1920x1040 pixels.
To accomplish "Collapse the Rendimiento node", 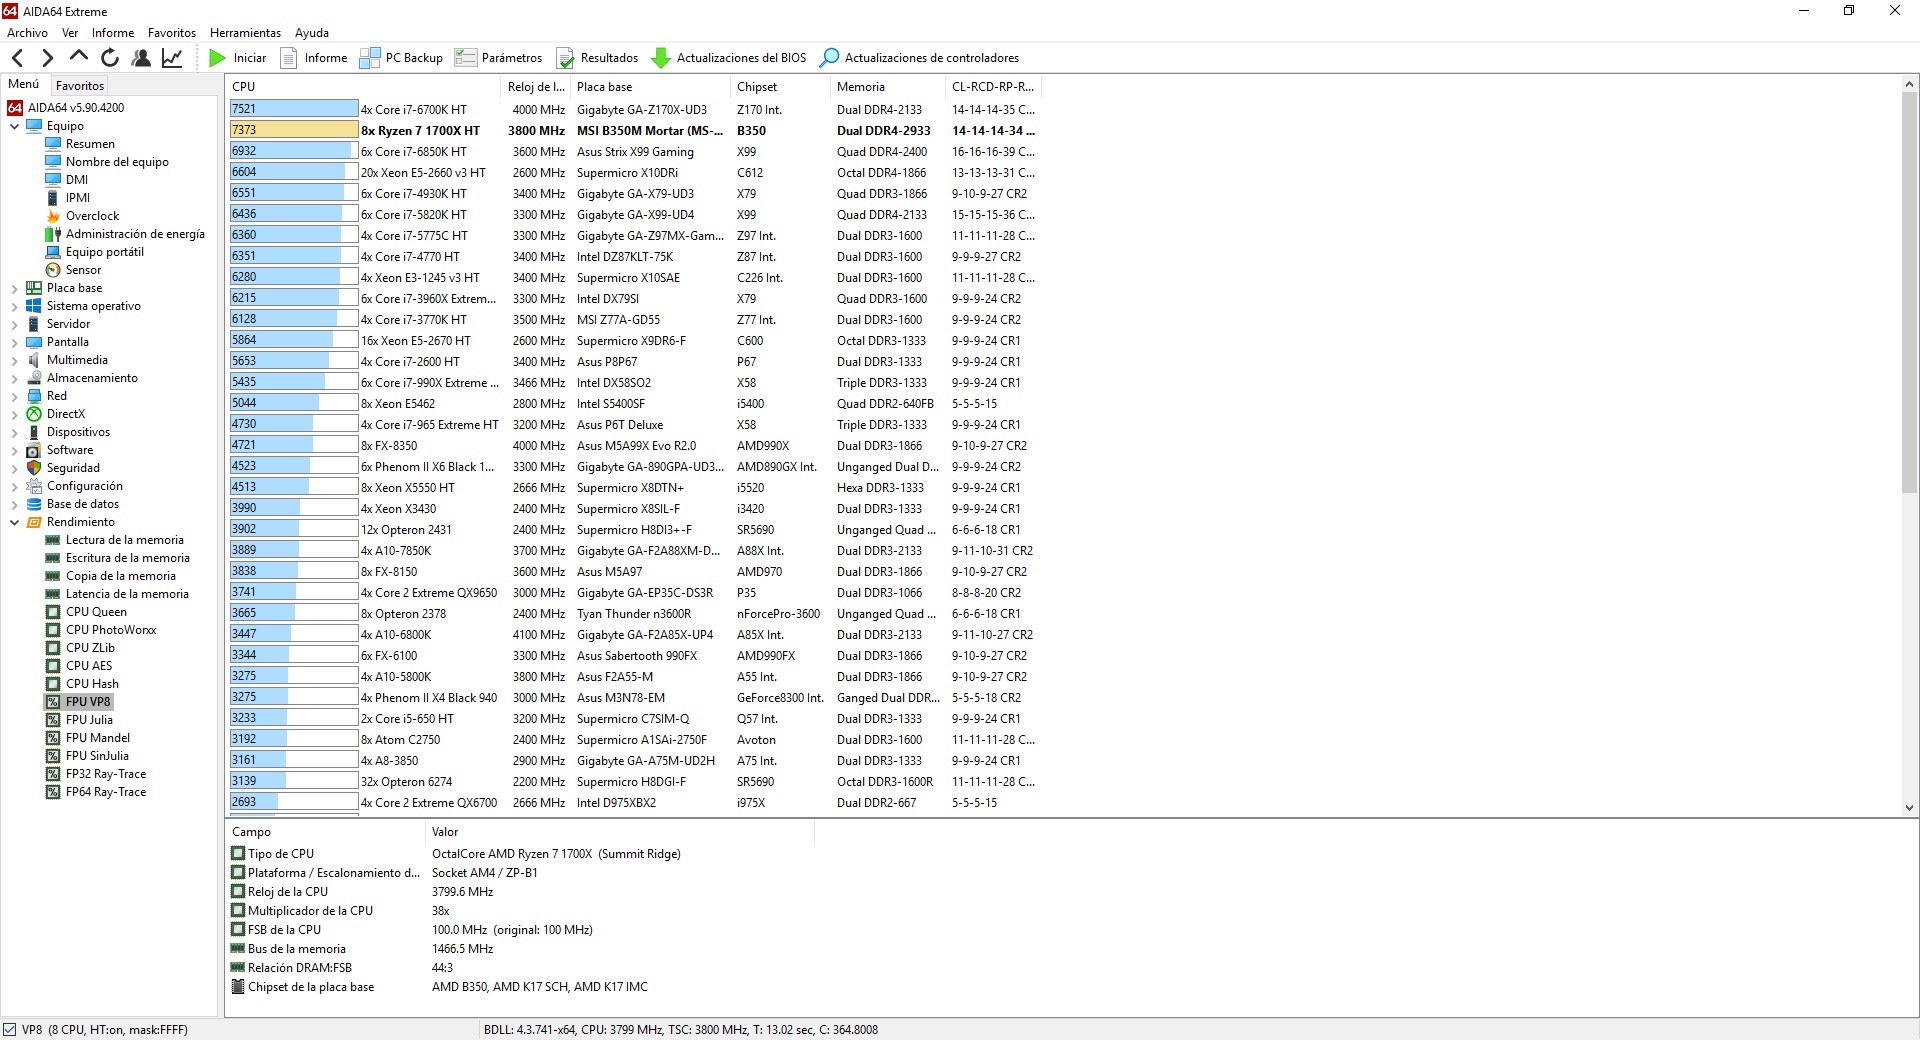I will (x=14, y=522).
